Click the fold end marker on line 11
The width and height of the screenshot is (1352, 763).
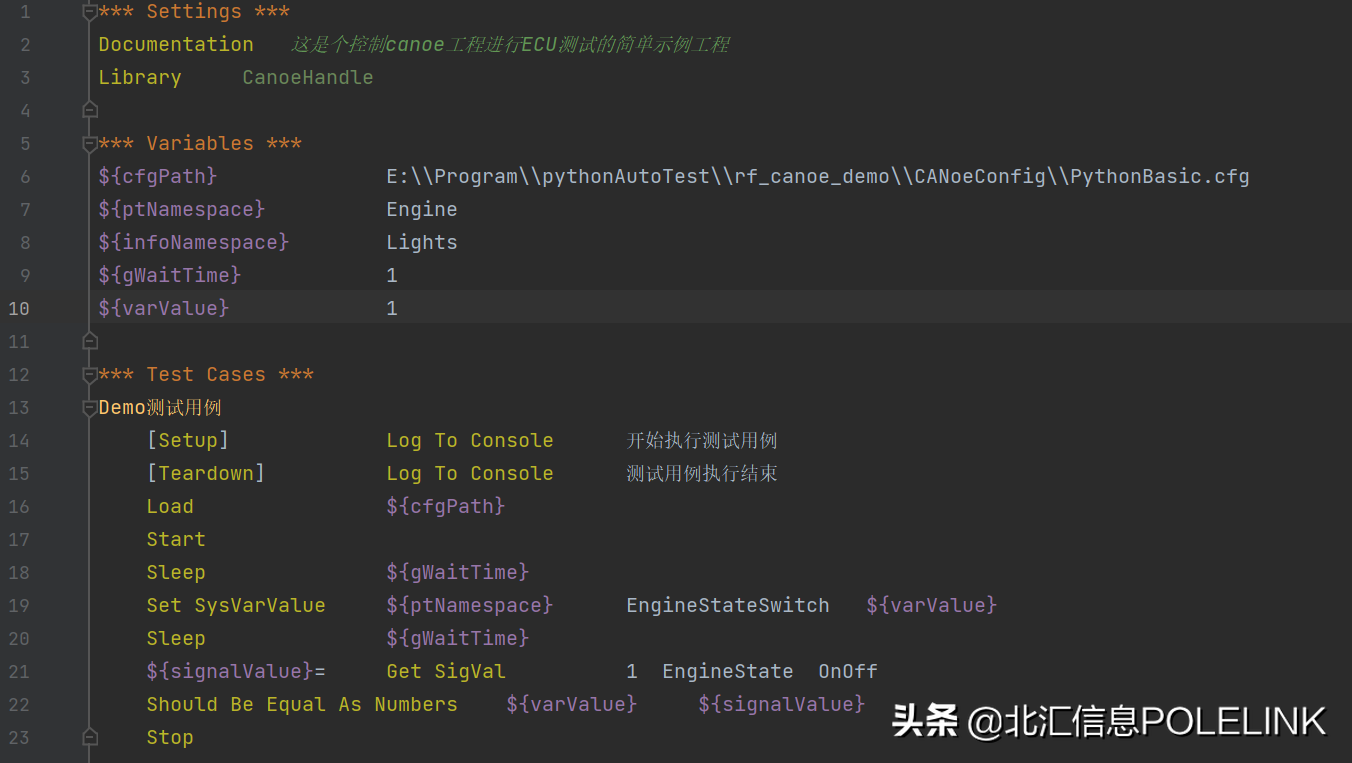pyautogui.click(x=90, y=341)
